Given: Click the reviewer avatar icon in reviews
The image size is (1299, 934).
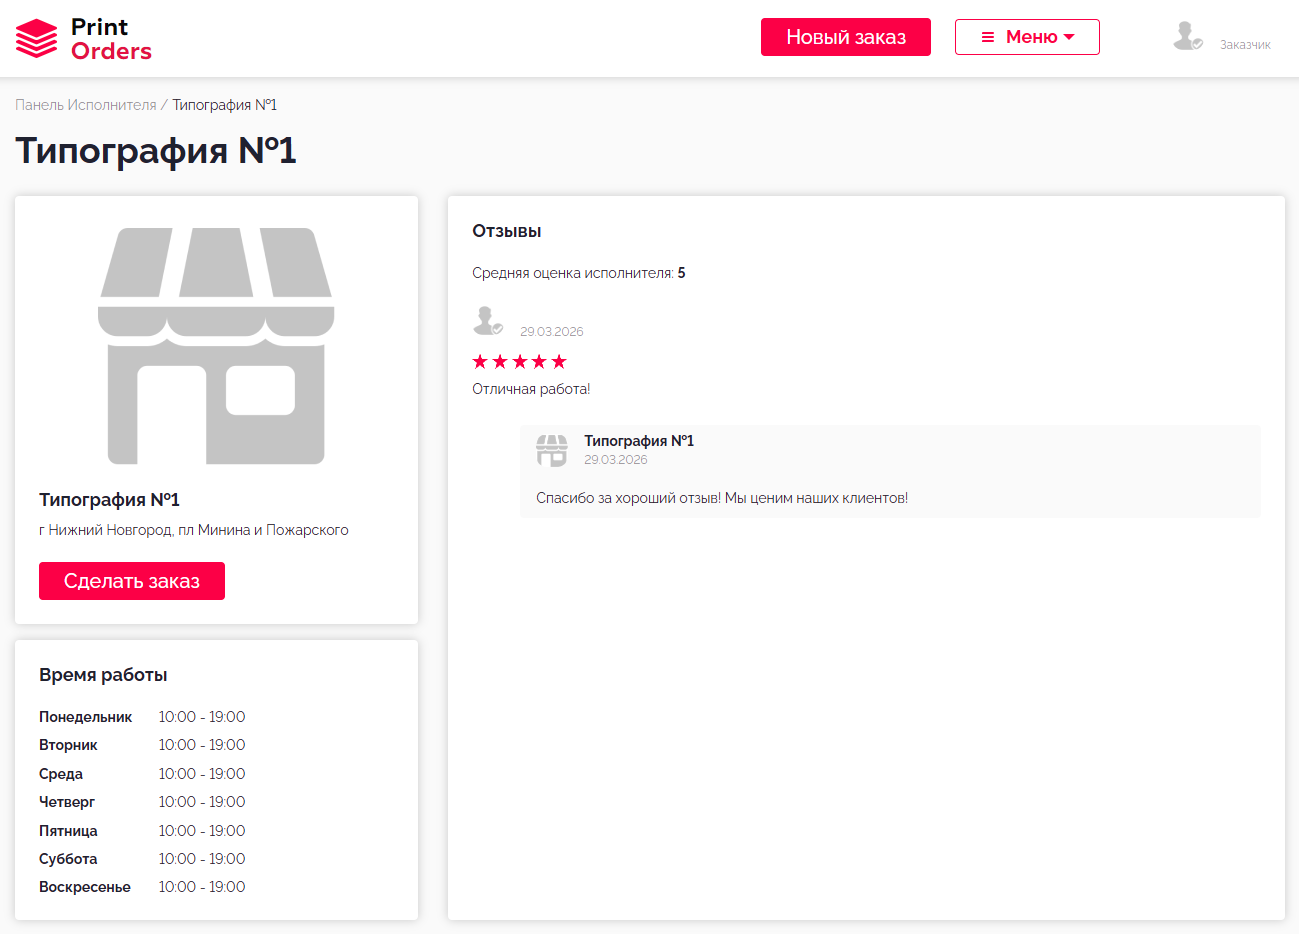Looking at the screenshot, I should pyautogui.click(x=487, y=321).
